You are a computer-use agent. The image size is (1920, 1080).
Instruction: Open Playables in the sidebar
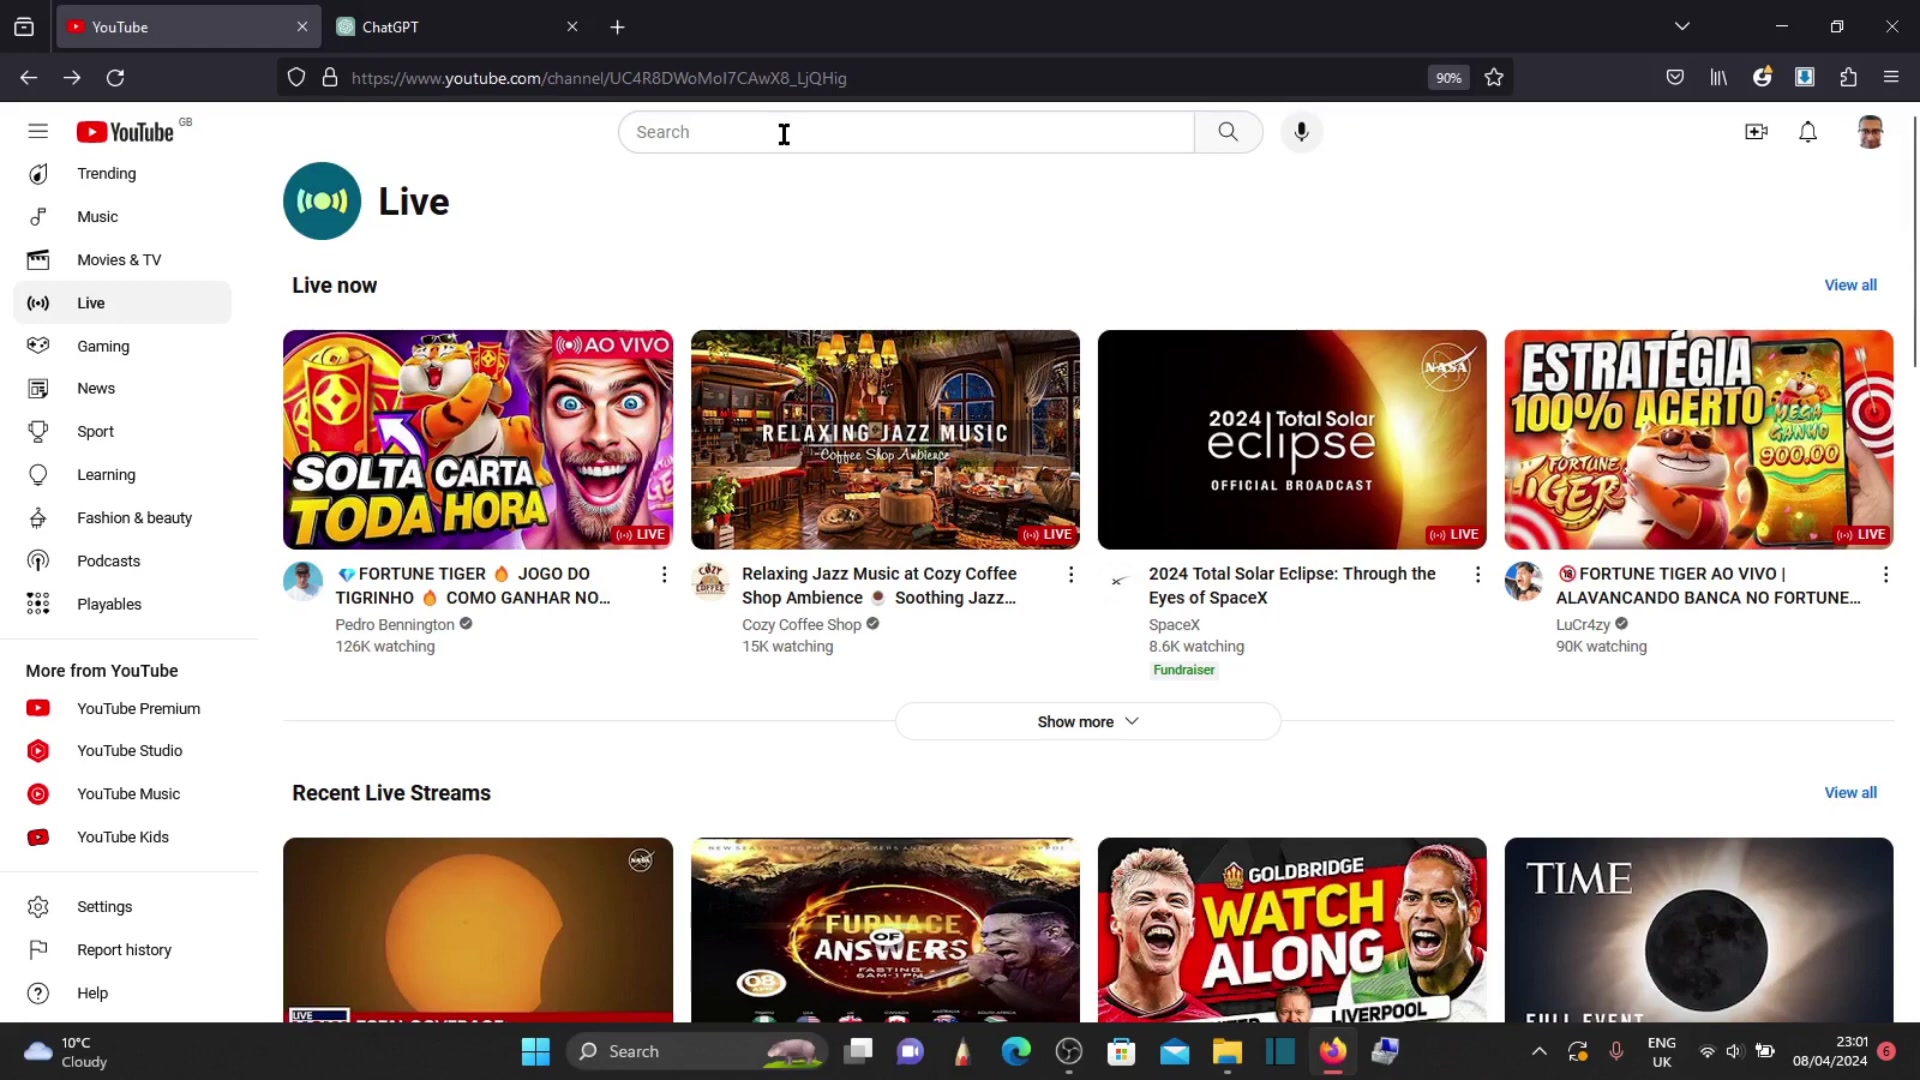pyautogui.click(x=122, y=603)
